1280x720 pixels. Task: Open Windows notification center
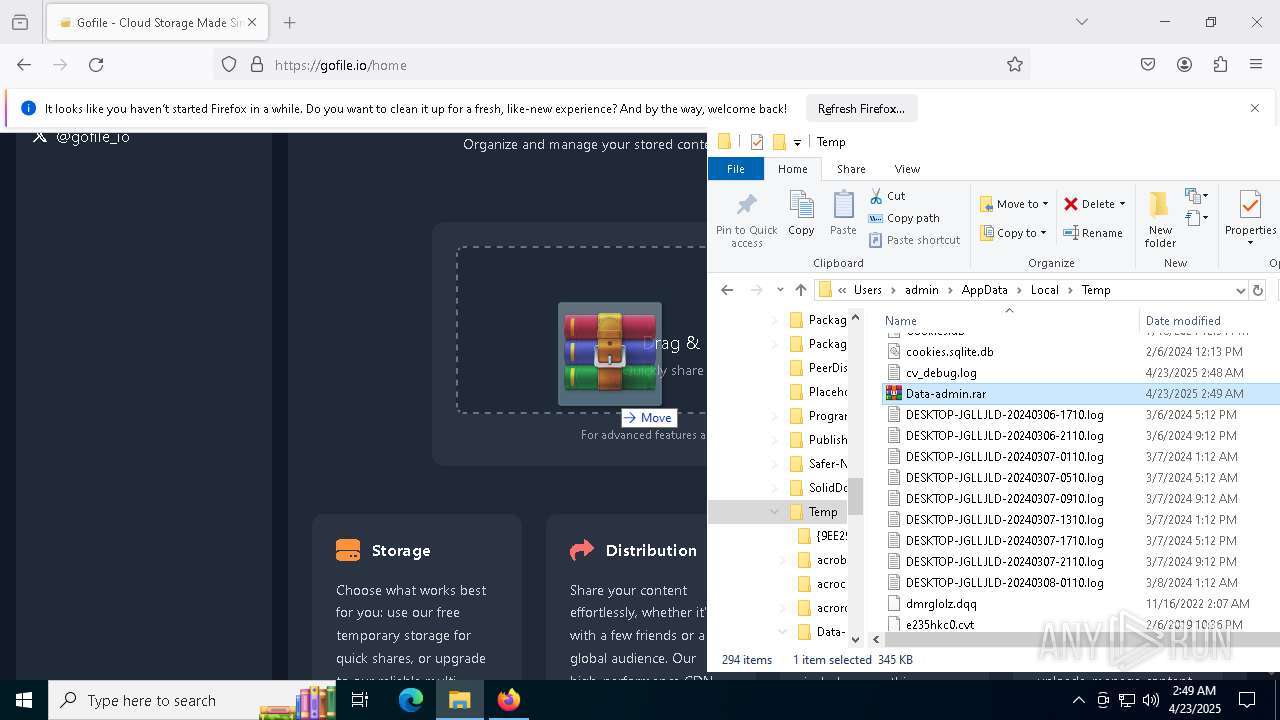pos(1247,700)
